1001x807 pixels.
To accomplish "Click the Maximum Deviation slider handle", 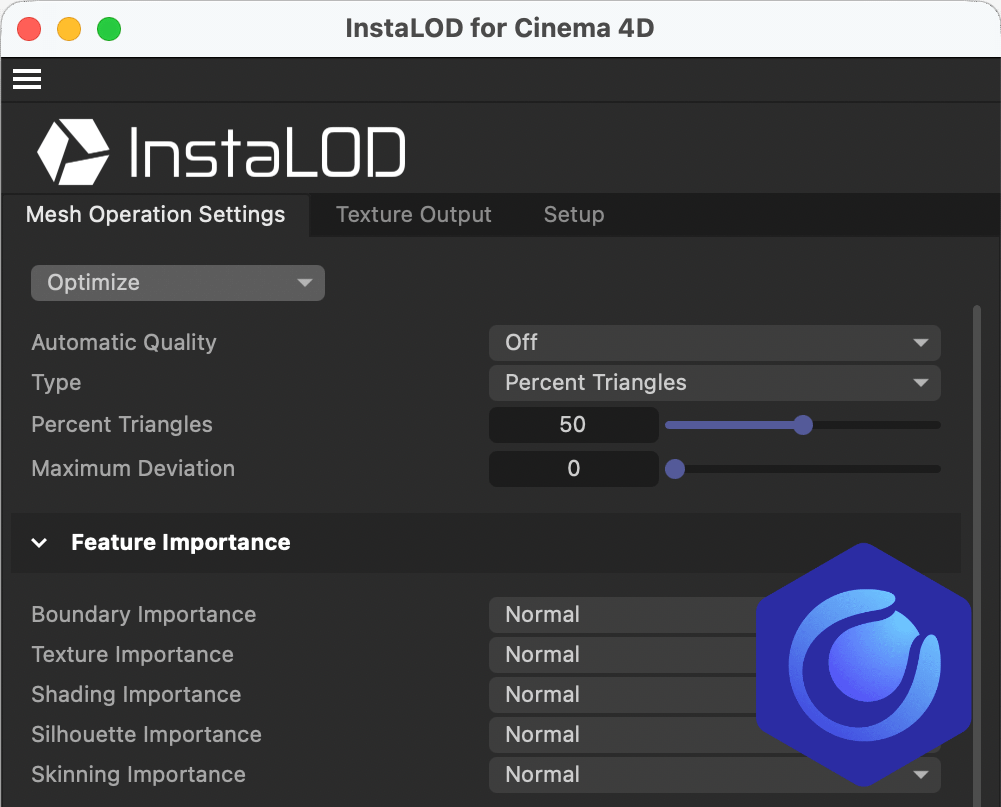I will pyautogui.click(x=675, y=469).
